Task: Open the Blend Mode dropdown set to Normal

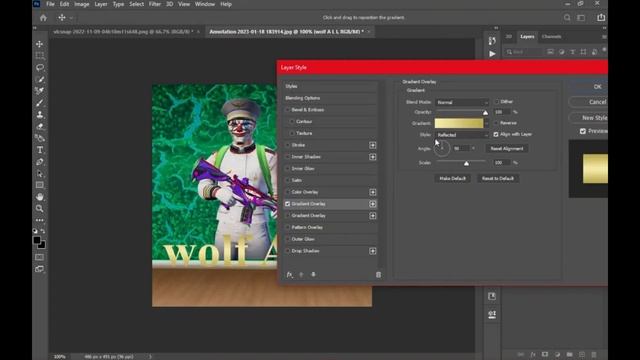Action: 462,102
